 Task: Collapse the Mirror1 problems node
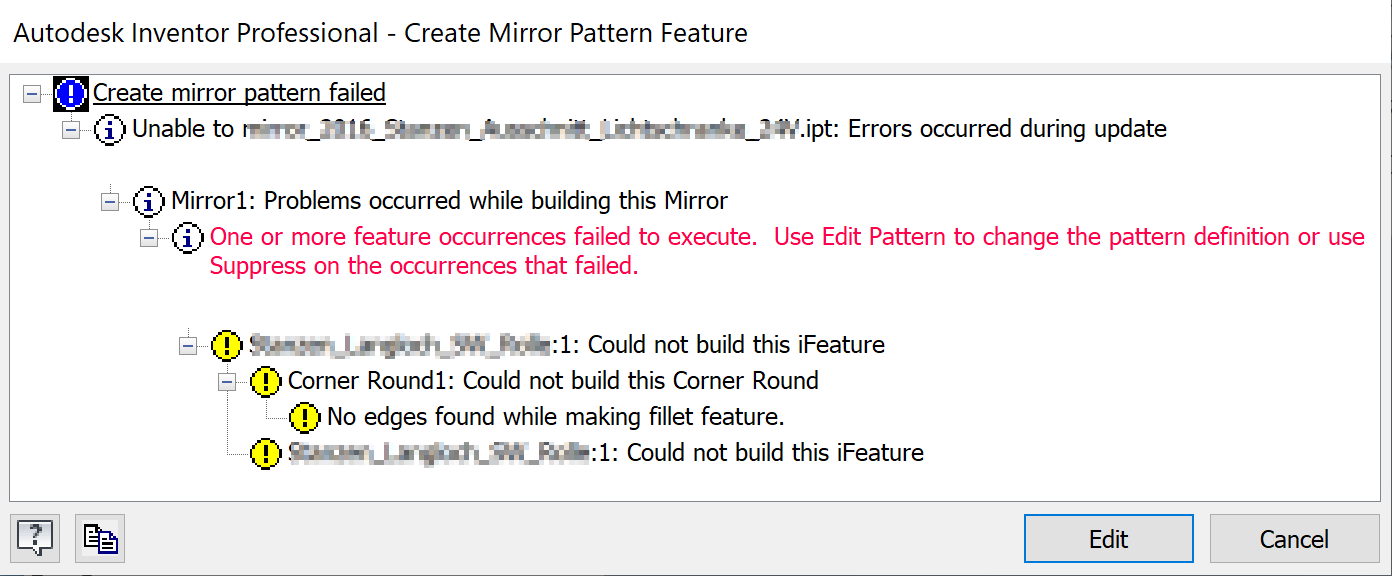click(x=108, y=201)
